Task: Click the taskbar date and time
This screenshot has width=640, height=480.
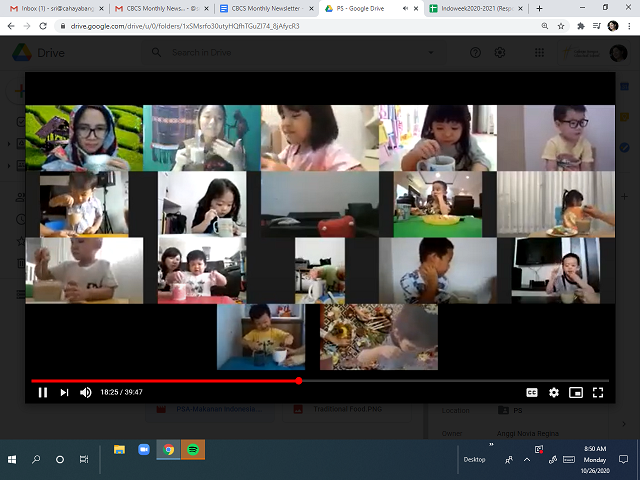Action: pyautogui.click(x=596, y=459)
